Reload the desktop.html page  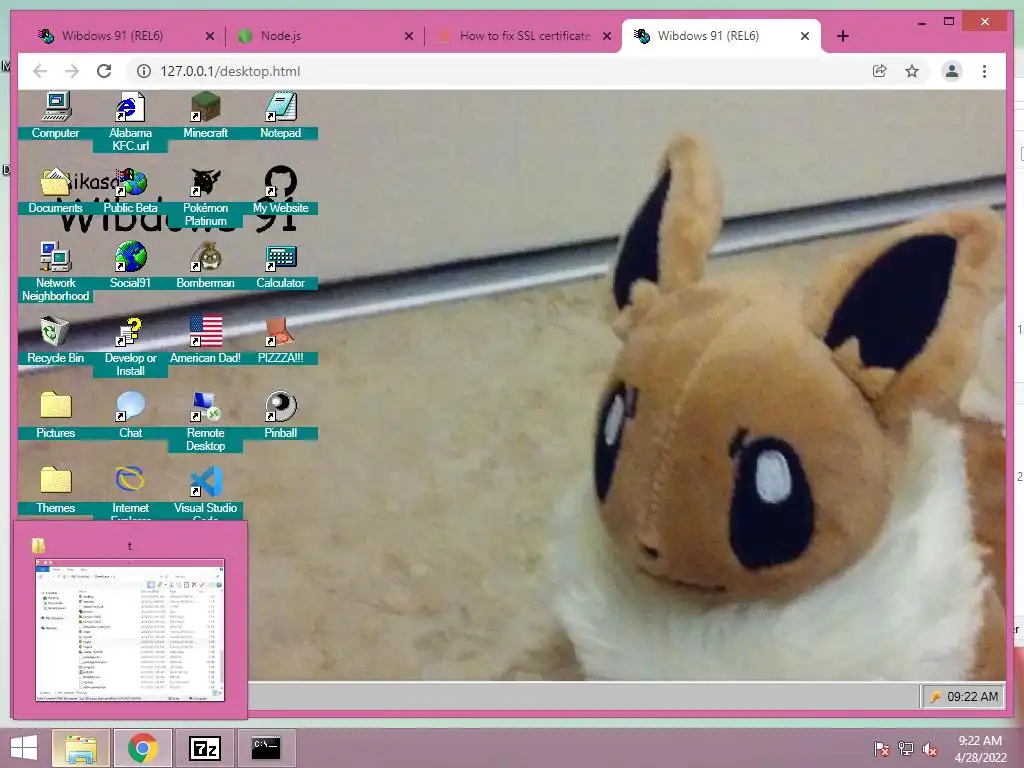(x=104, y=71)
